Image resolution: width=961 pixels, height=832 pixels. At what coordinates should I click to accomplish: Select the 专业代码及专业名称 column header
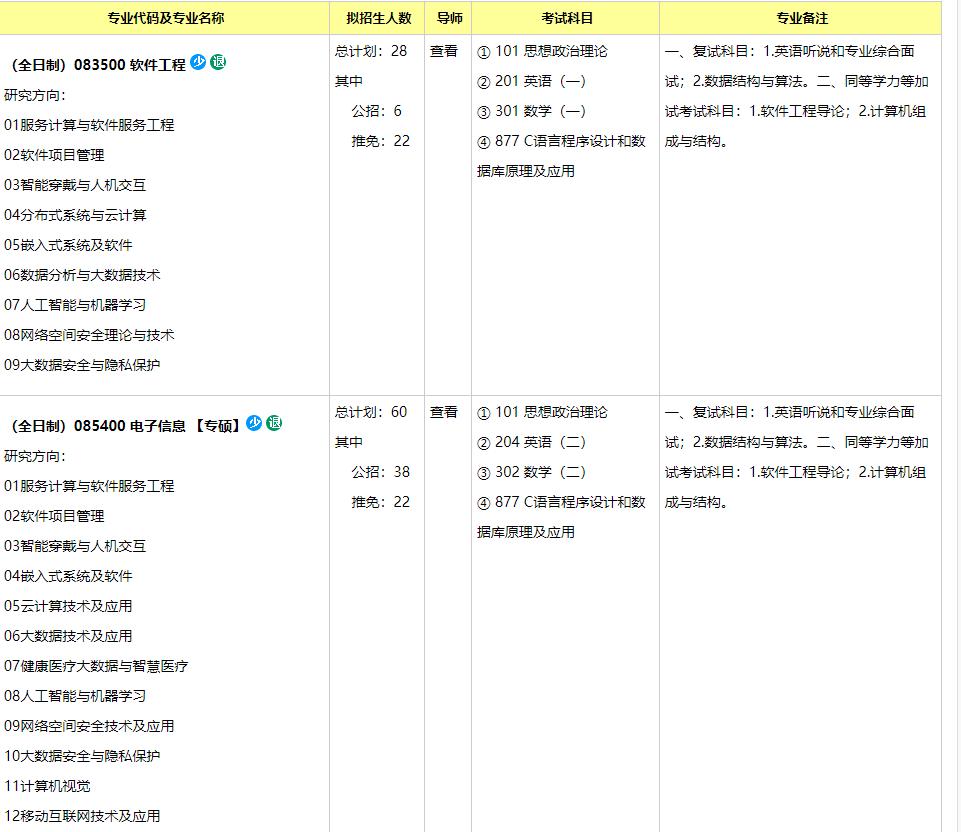pos(164,17)
